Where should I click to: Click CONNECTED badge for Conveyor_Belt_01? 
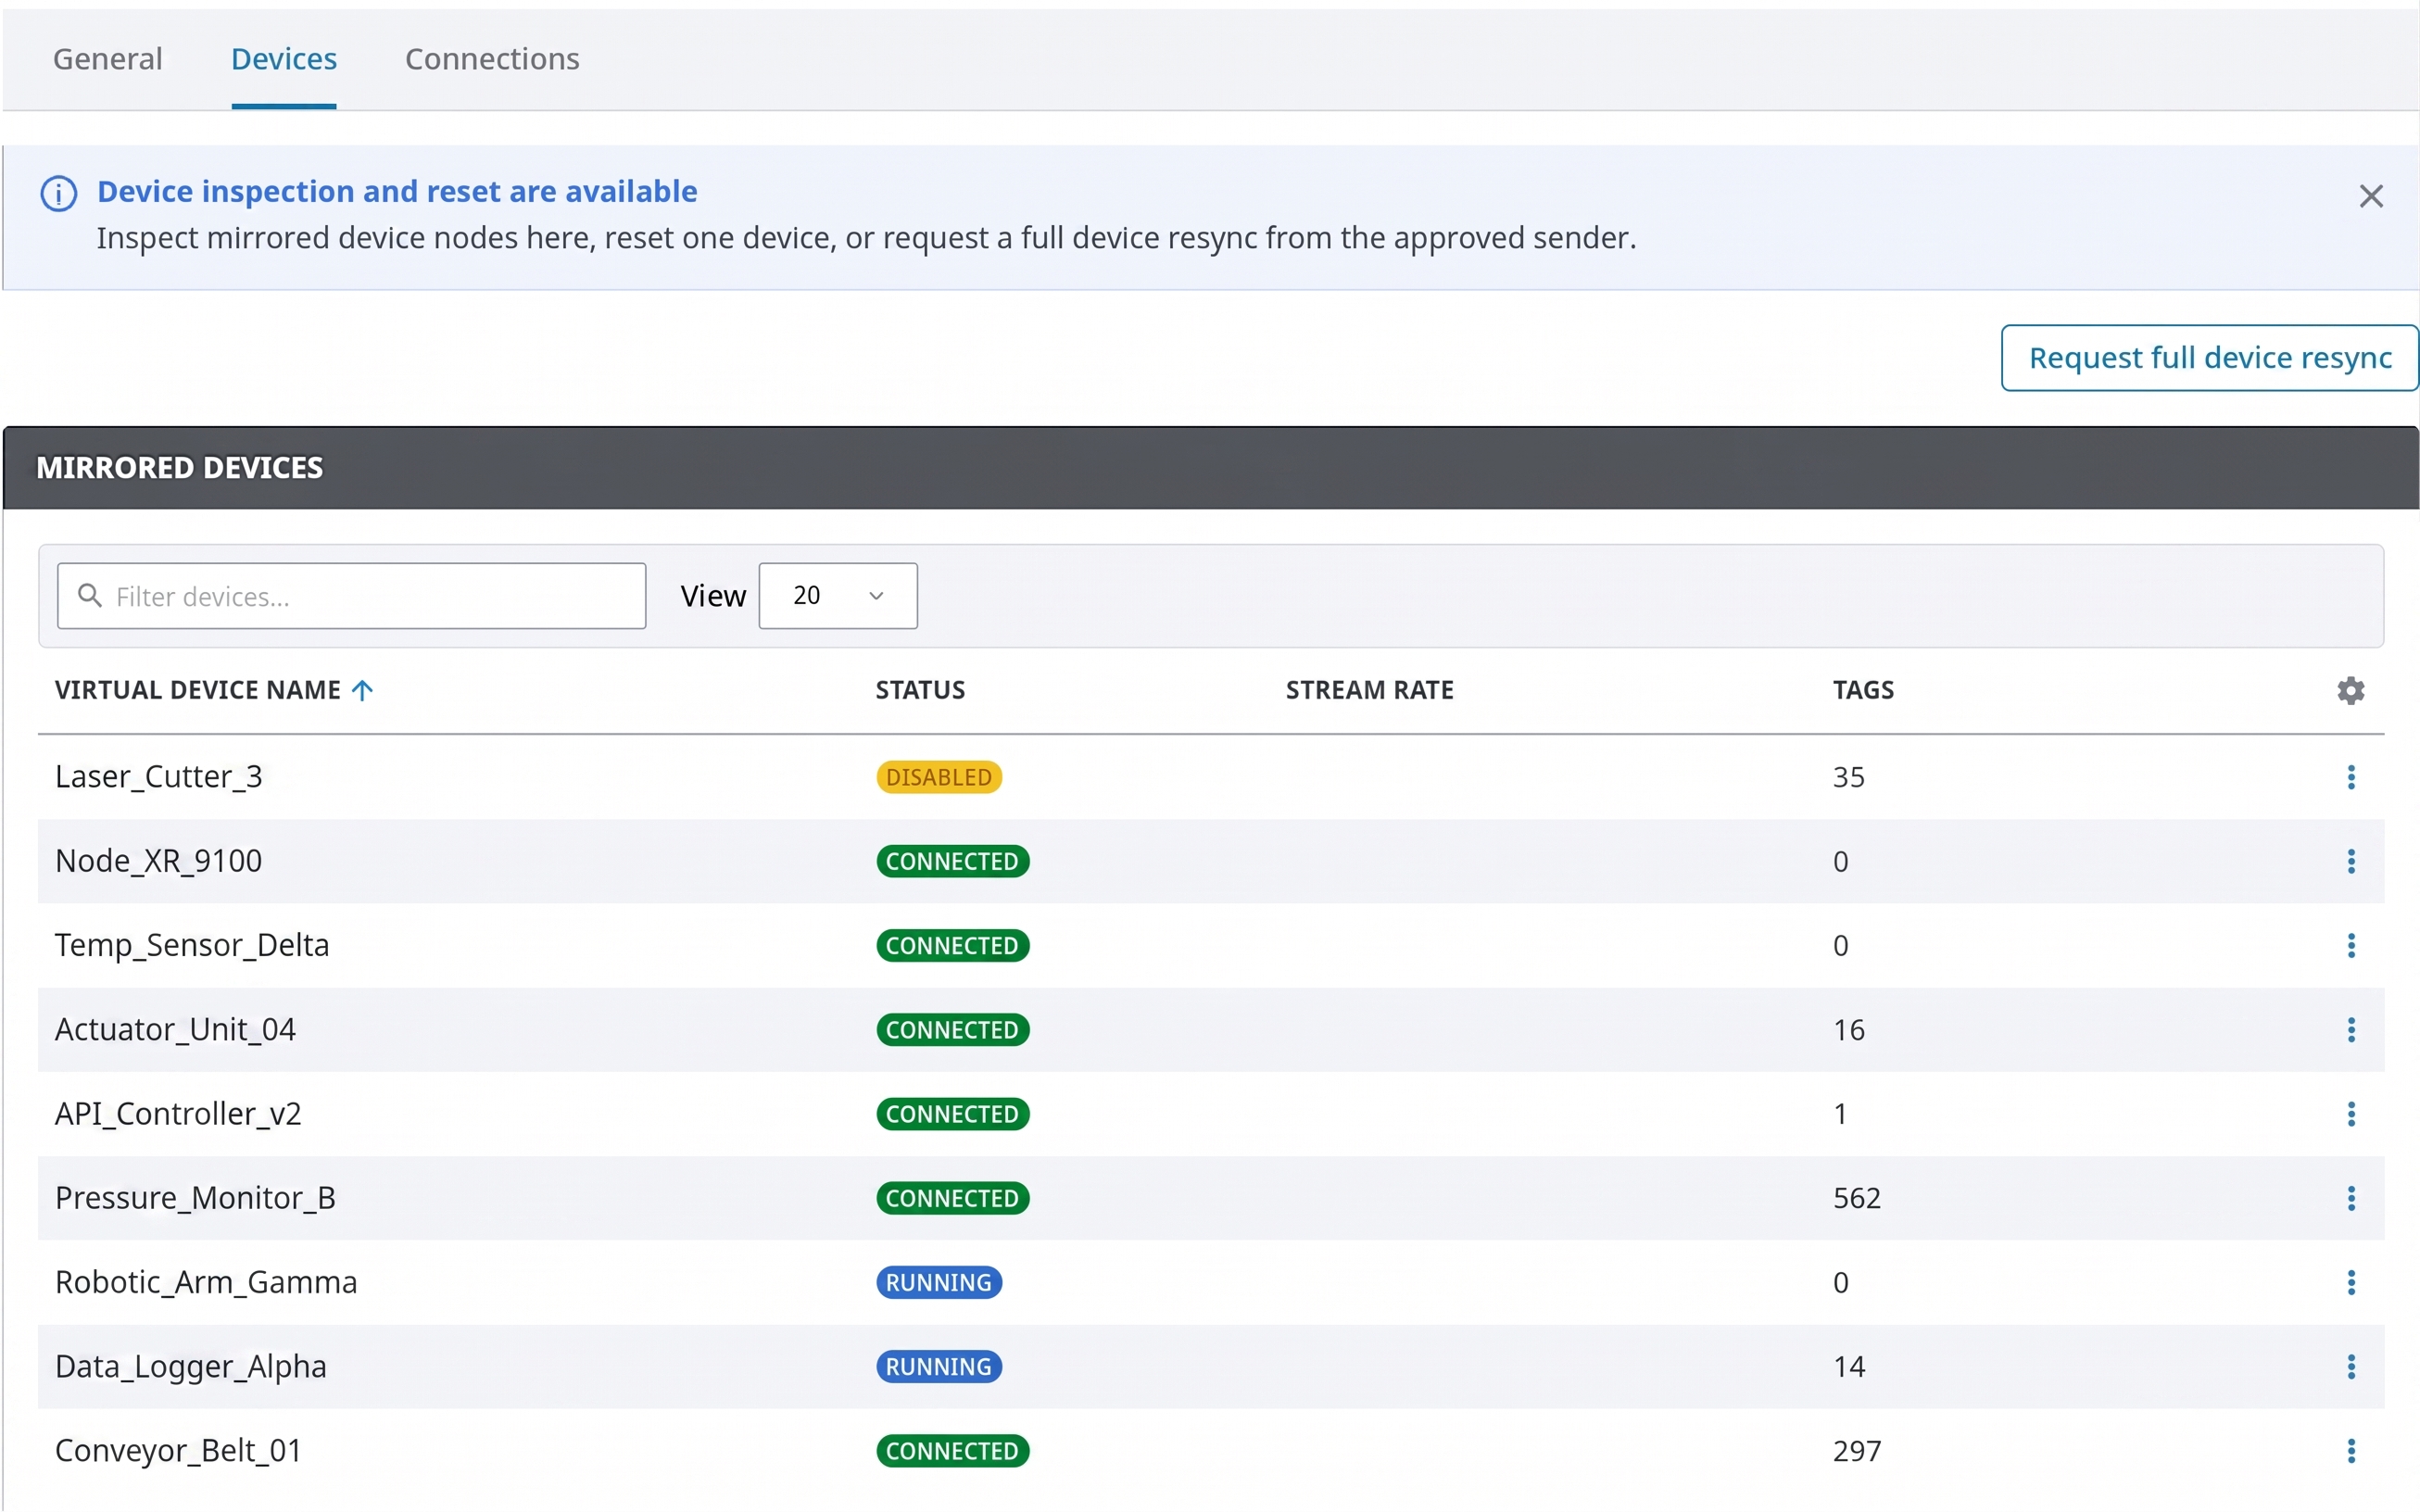(952, 1451)
